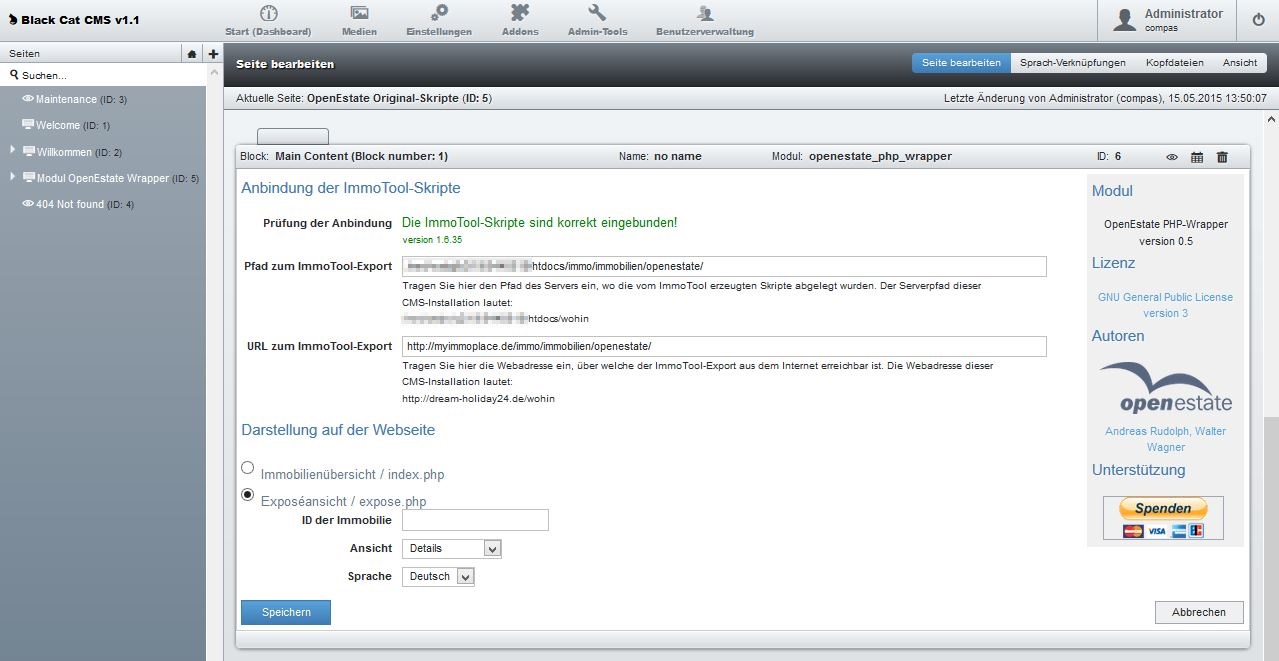The image size is (1279, 661).
Task: Click the OpenEstate logo
Action: click(1166, 388)
